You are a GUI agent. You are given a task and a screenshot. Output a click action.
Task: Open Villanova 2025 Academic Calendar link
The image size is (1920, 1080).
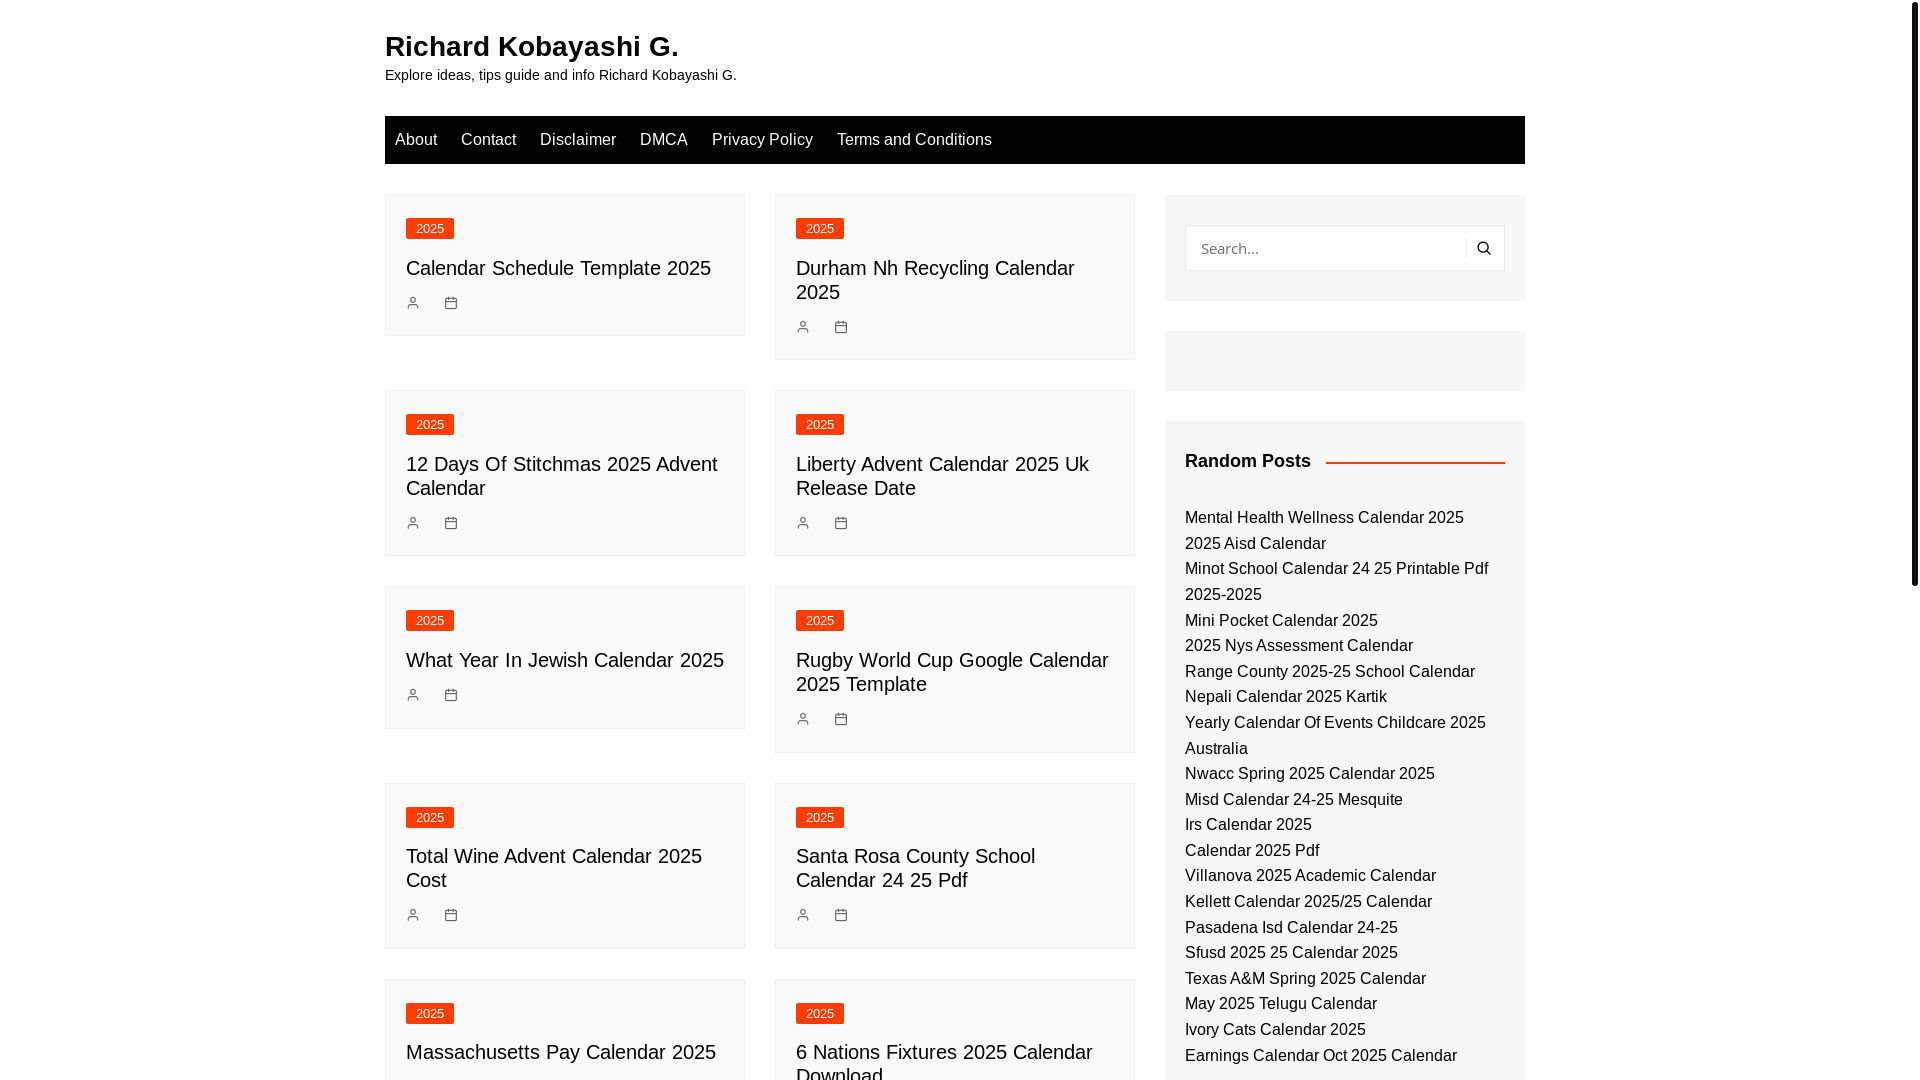coord(1310,876)
